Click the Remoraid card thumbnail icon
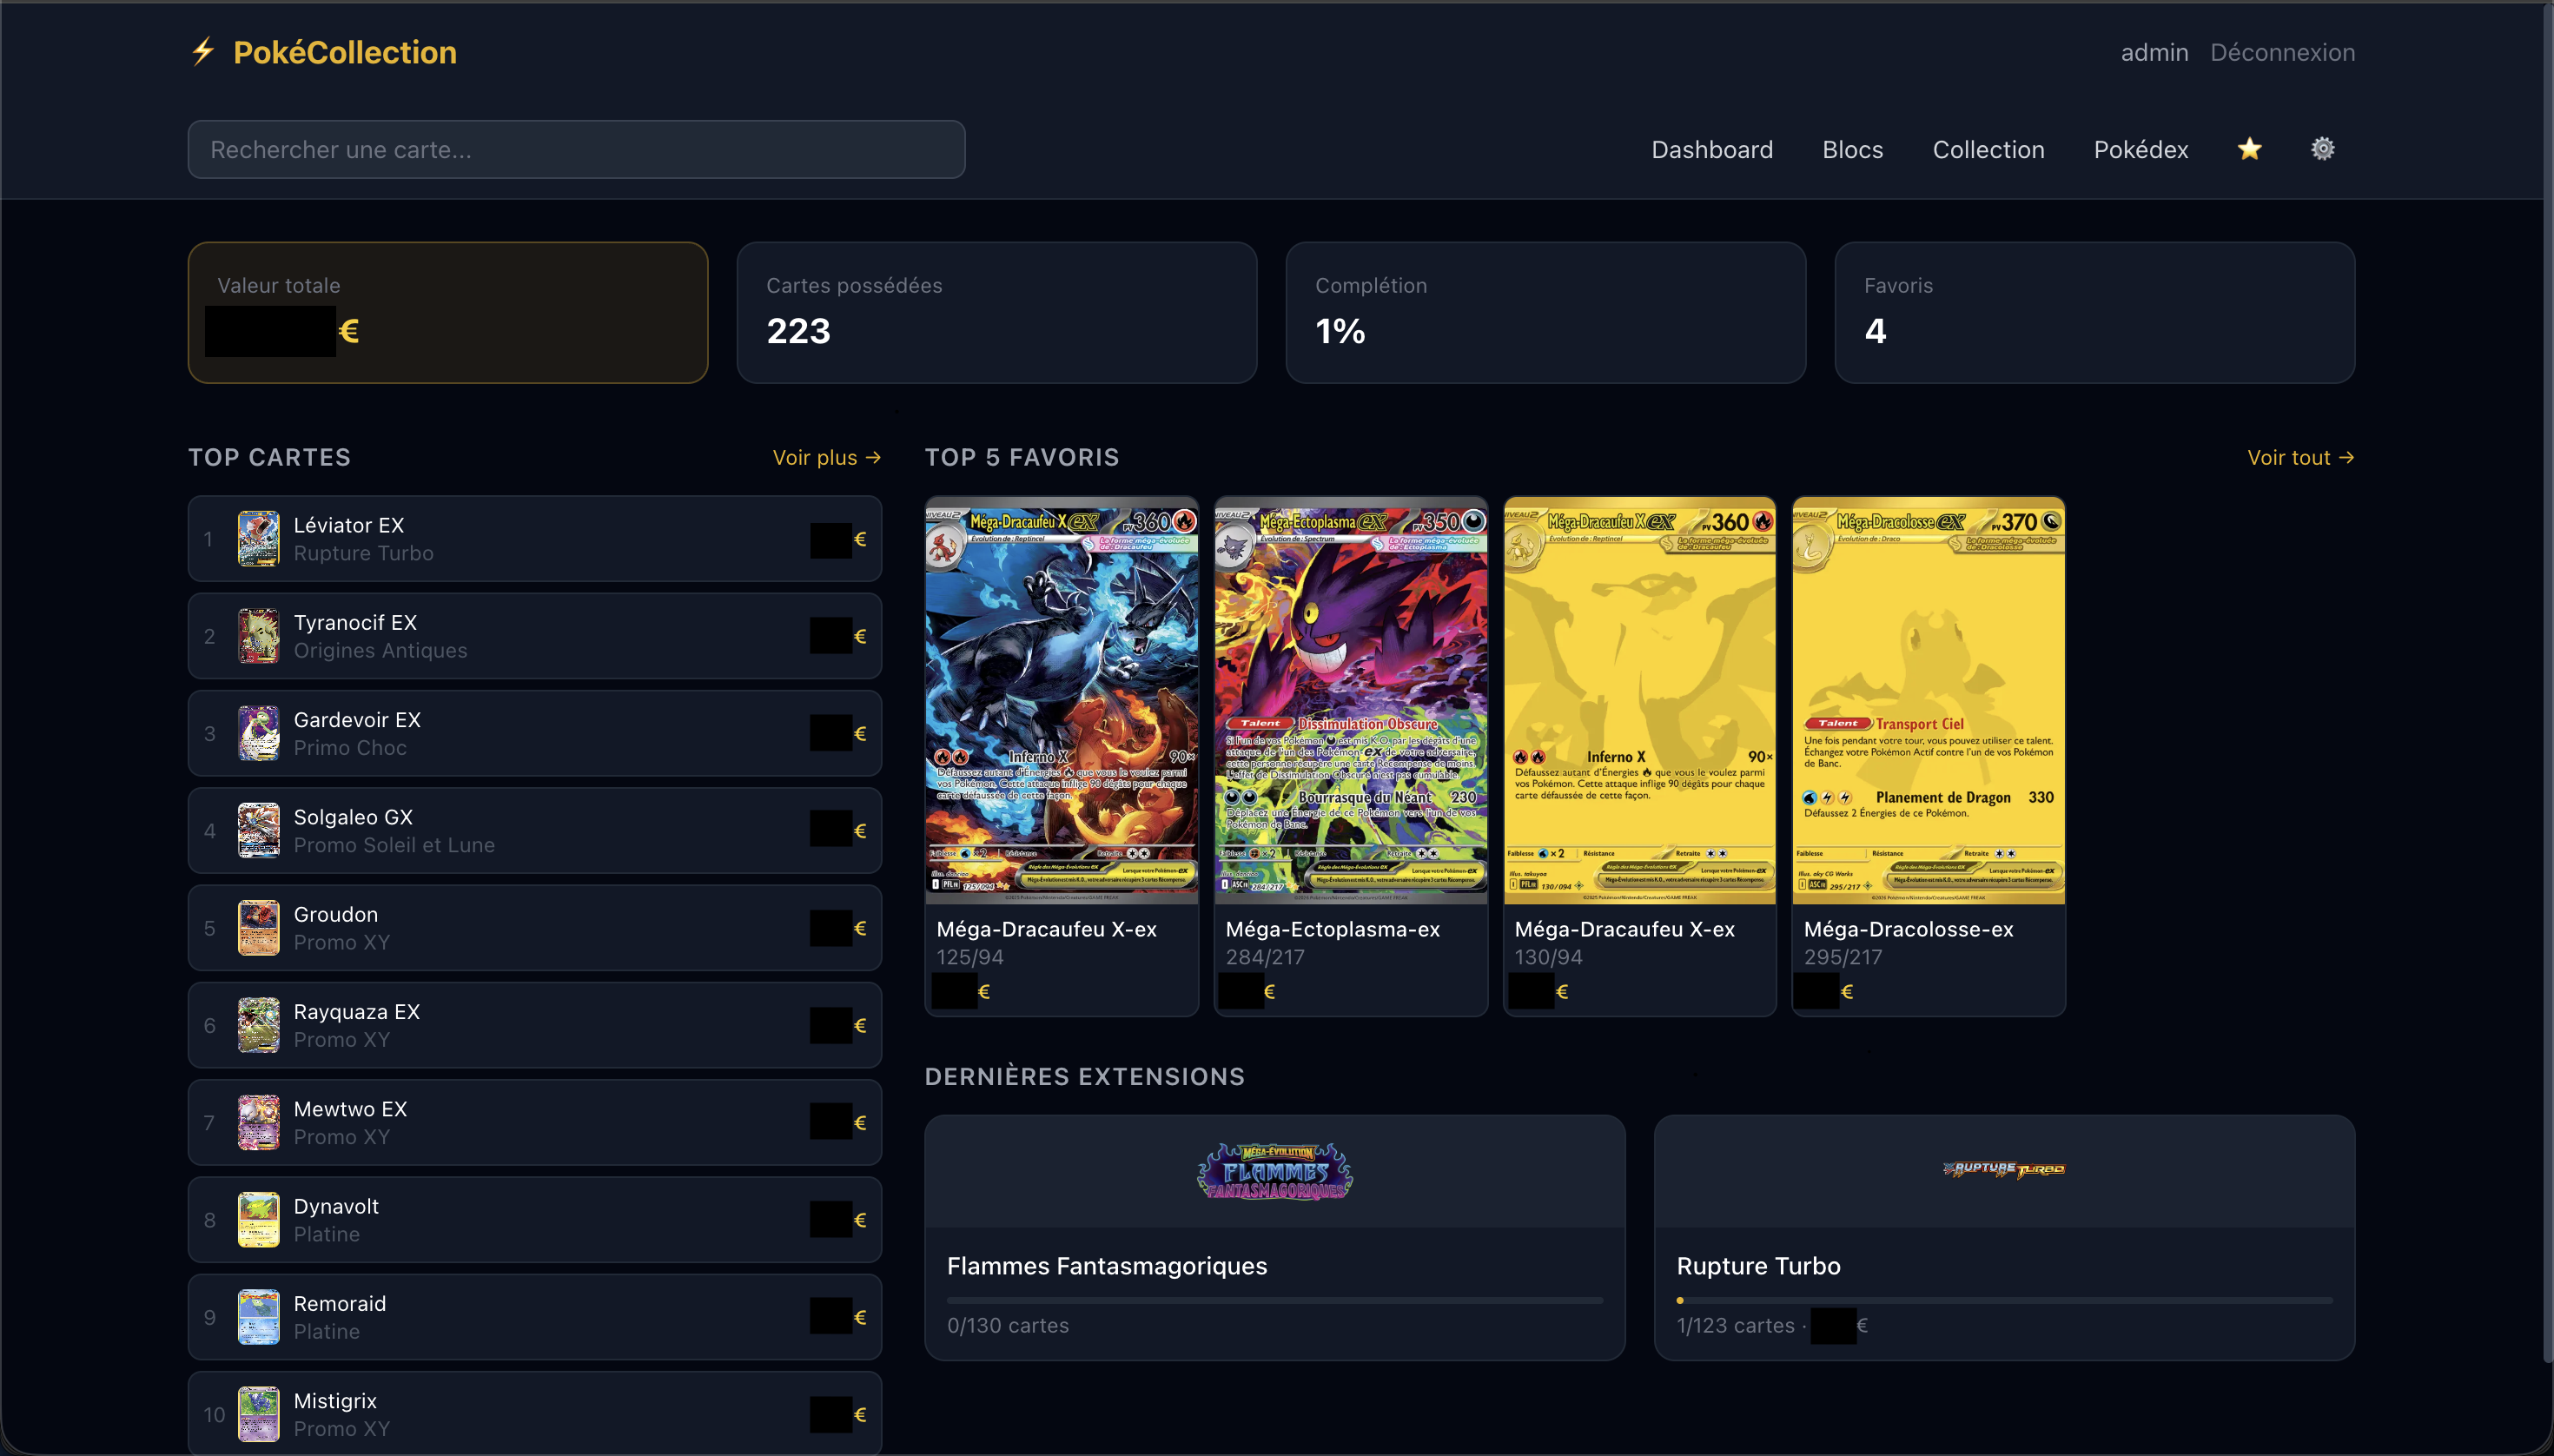The image size is (2554, 1456). pos(259,1317)
